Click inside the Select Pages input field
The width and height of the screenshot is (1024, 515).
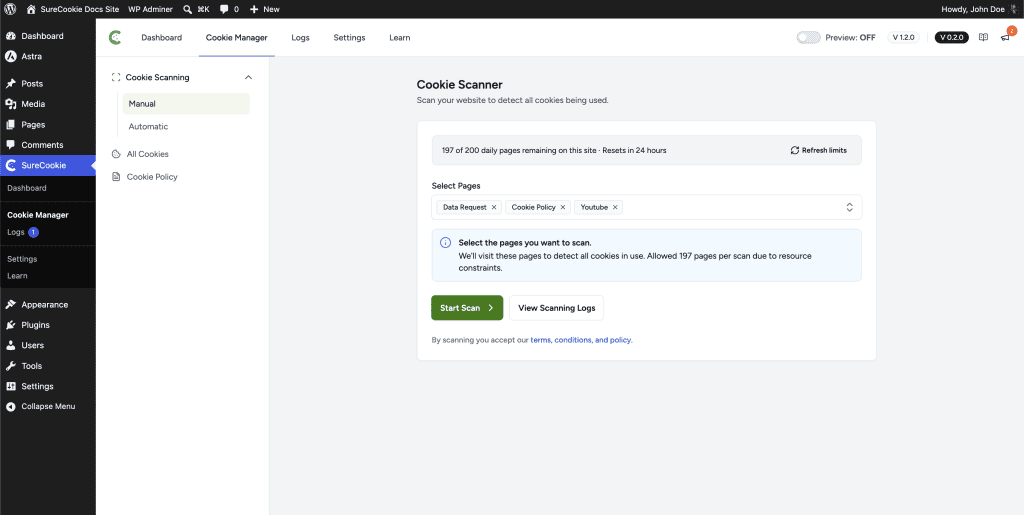[731, 207]
